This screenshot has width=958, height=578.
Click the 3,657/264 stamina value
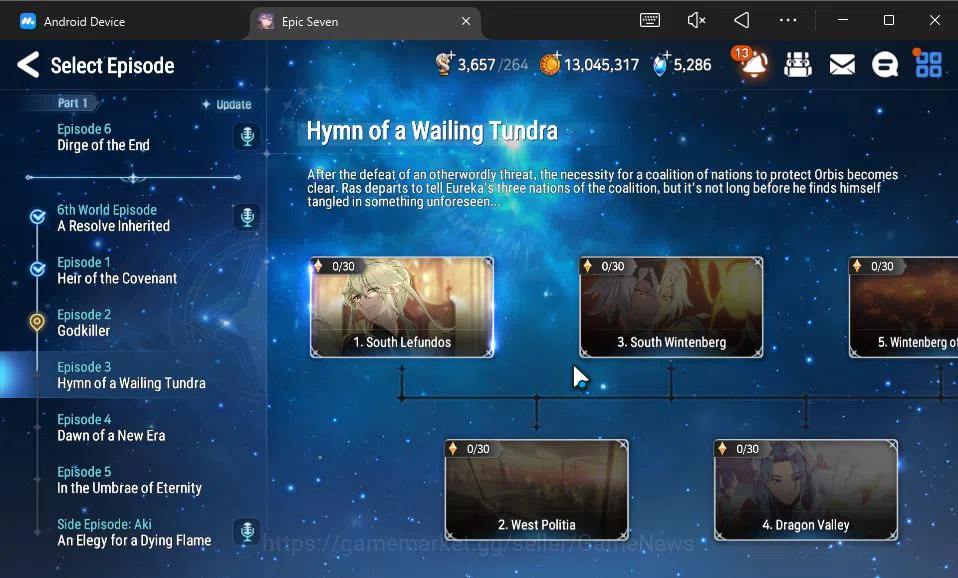point(492,64)
